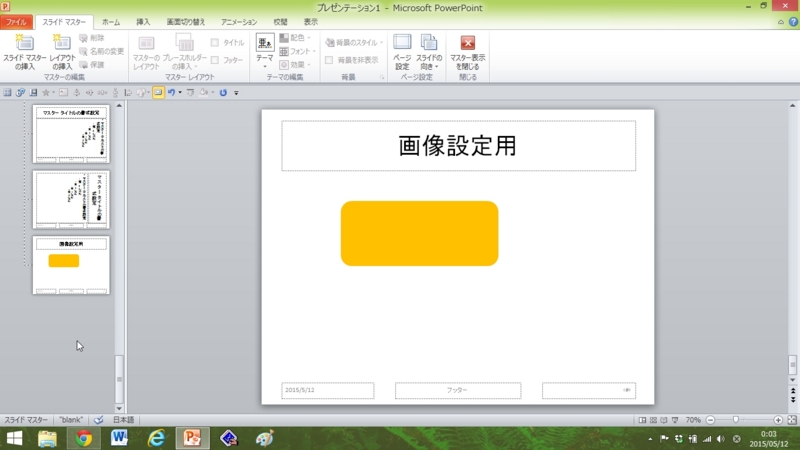Click rename (名前の変更) command
Screen dimensions: 800x450
[x=102, y=52]
